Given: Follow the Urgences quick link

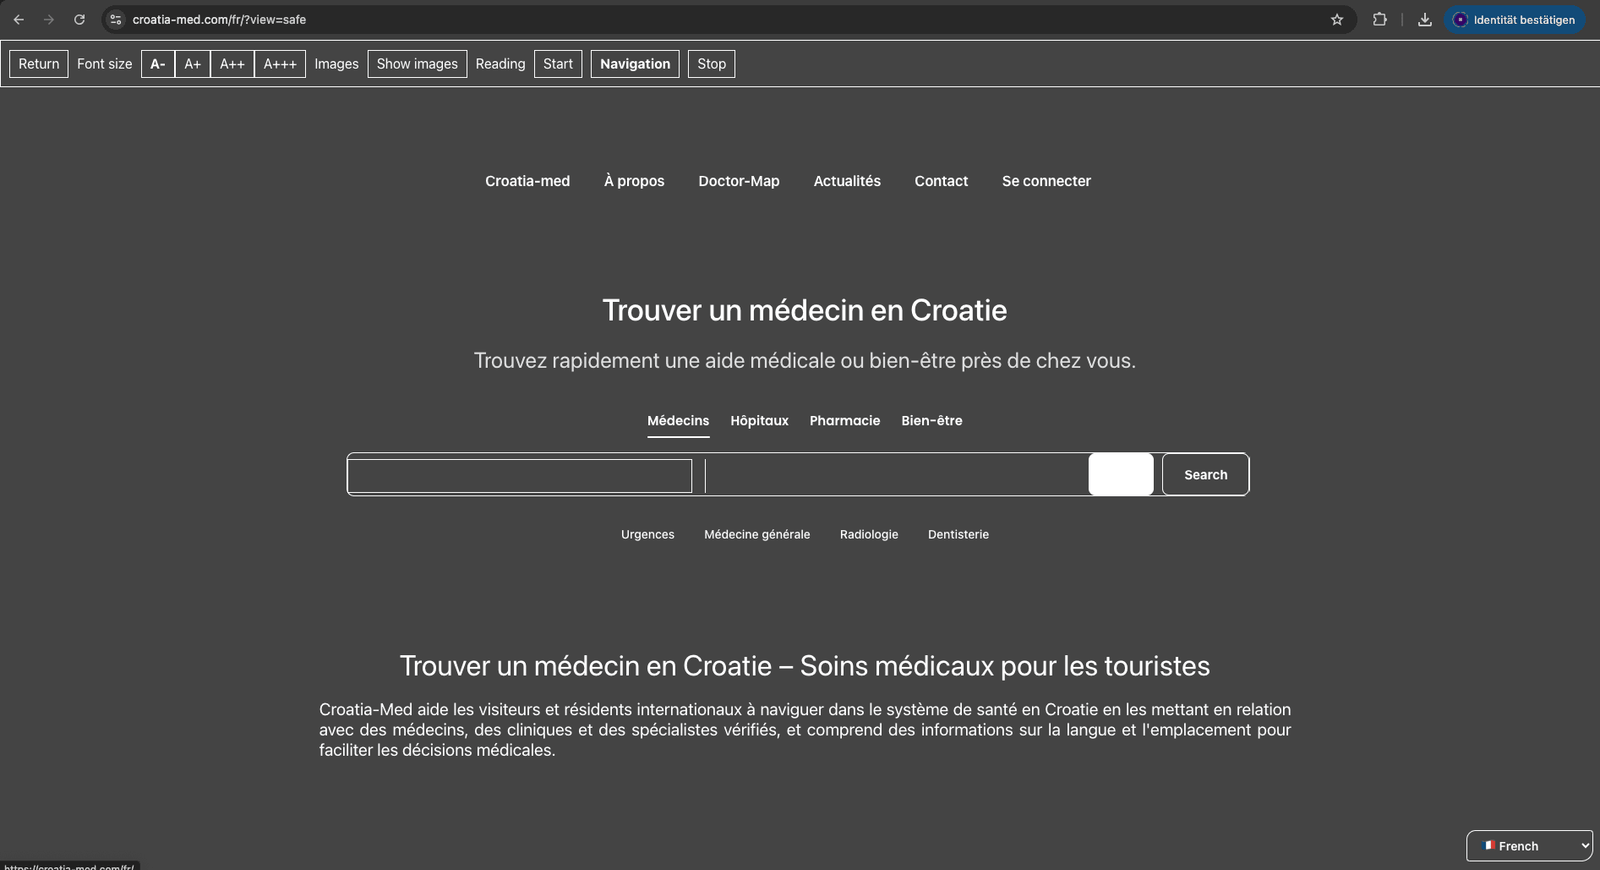Looking at the screenshot, I should pos(647,535).
